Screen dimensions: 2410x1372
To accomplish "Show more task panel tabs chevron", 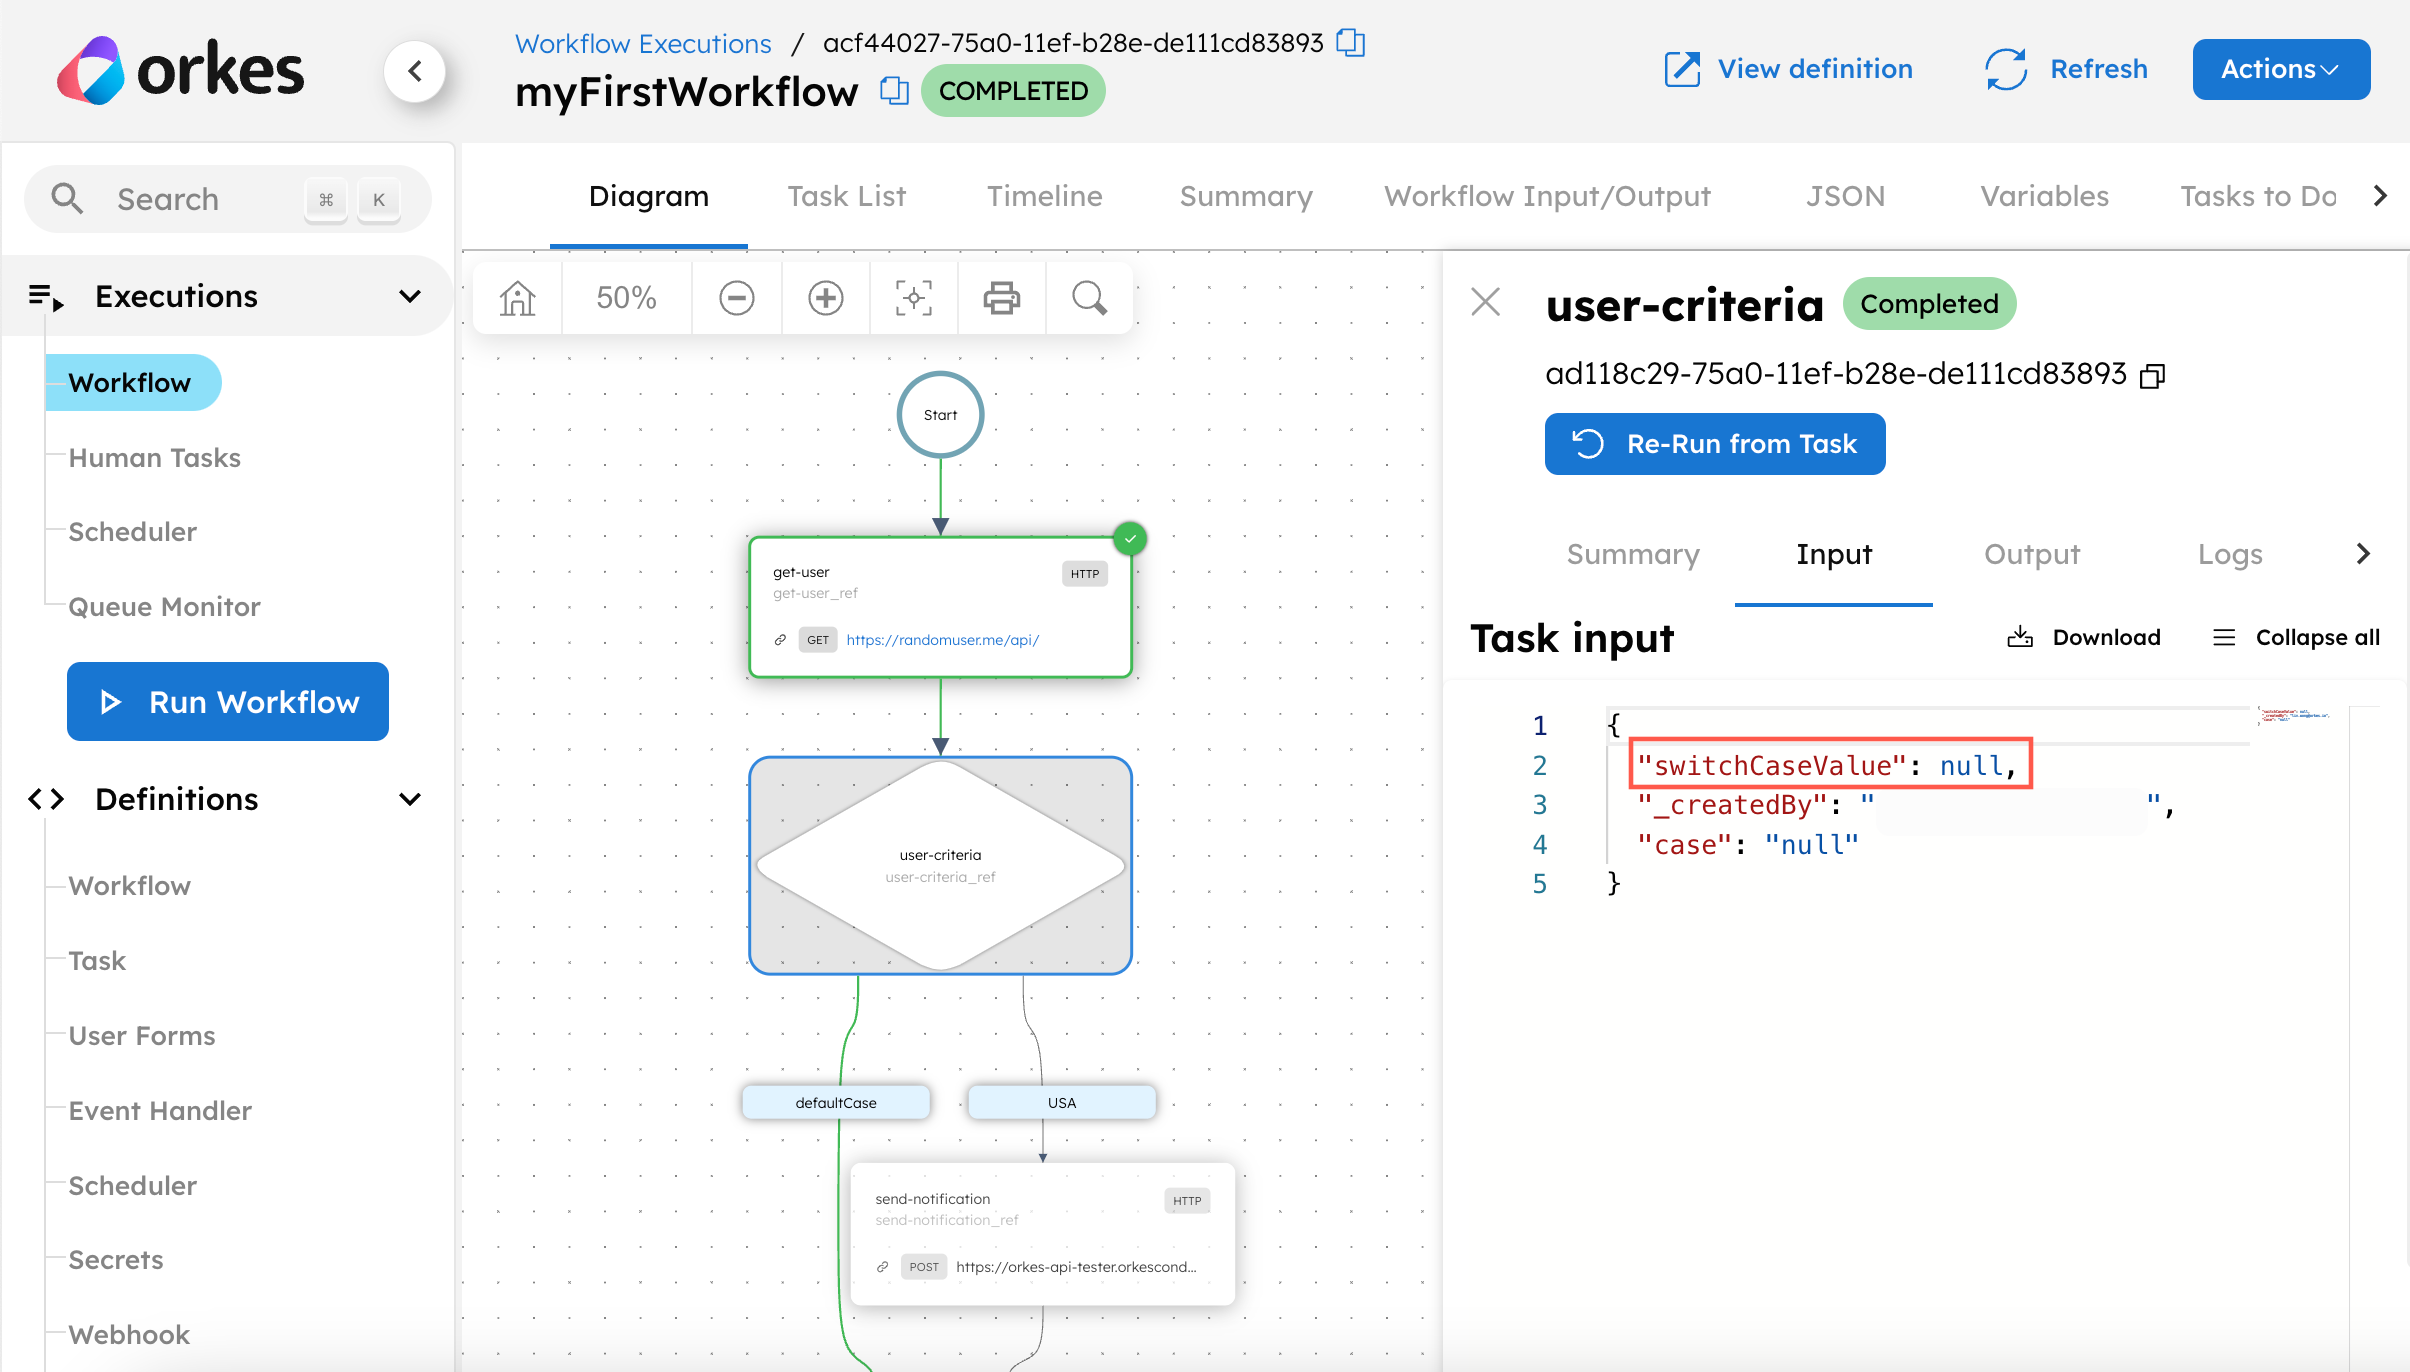I will click(2363, 554).
